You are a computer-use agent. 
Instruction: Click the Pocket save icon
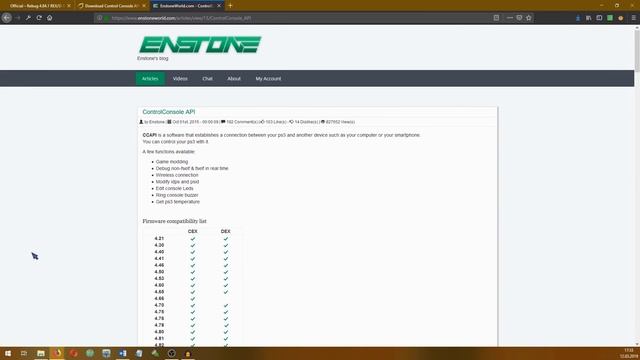(x=519, y=18)
